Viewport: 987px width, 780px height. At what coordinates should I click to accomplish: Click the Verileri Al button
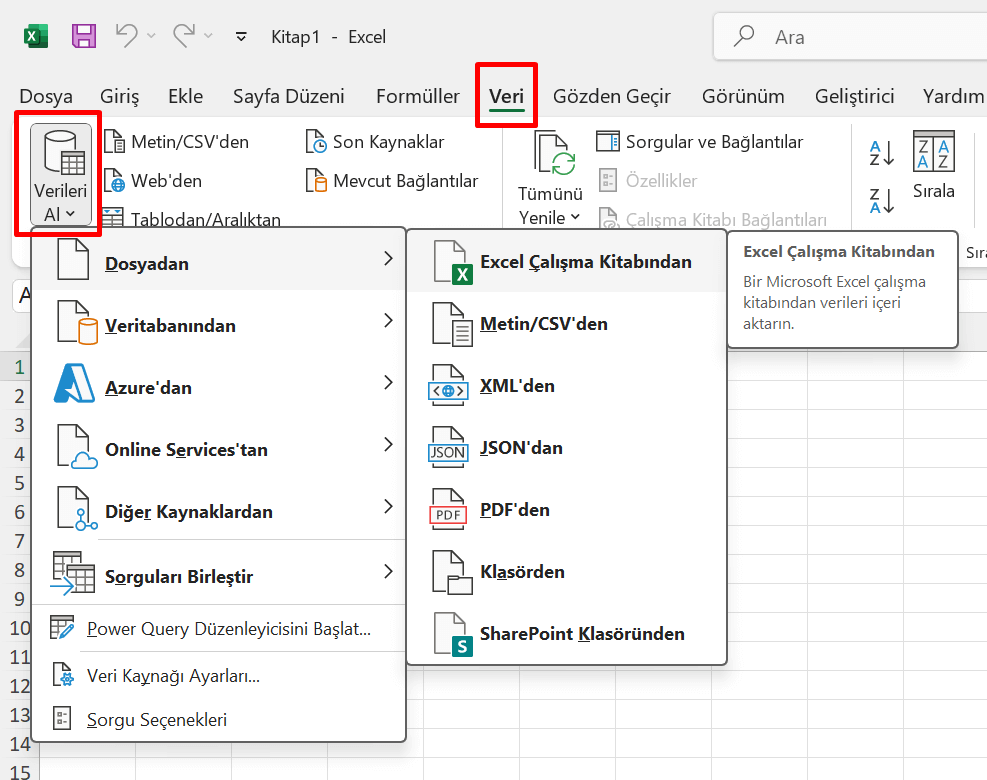point(60,174)
